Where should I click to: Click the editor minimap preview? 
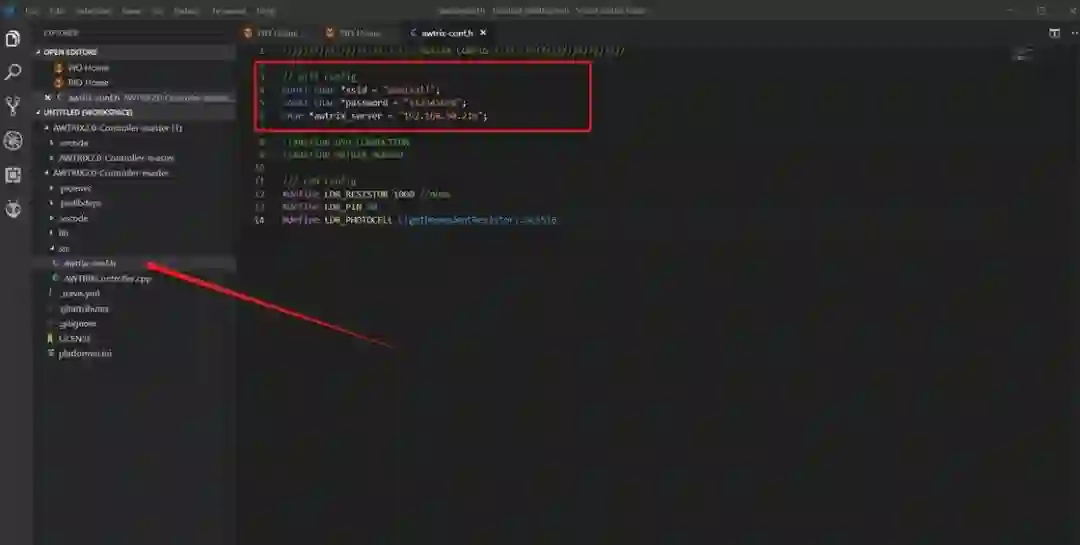tap(1025, 54)
